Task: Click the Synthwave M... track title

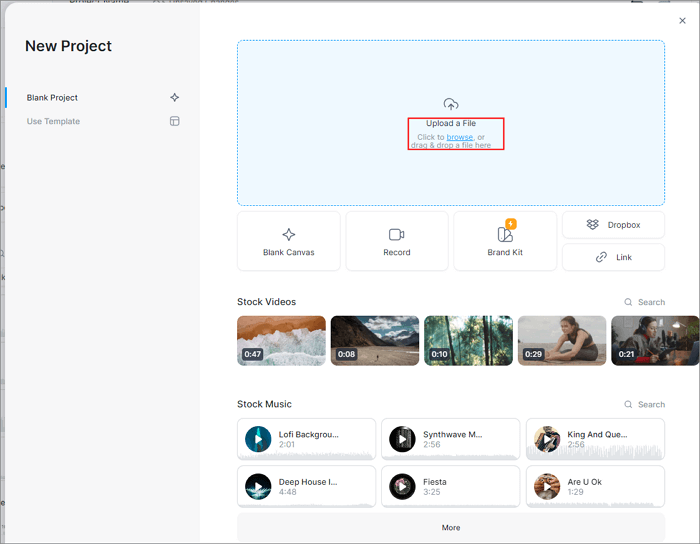Action: pos(453,434)
